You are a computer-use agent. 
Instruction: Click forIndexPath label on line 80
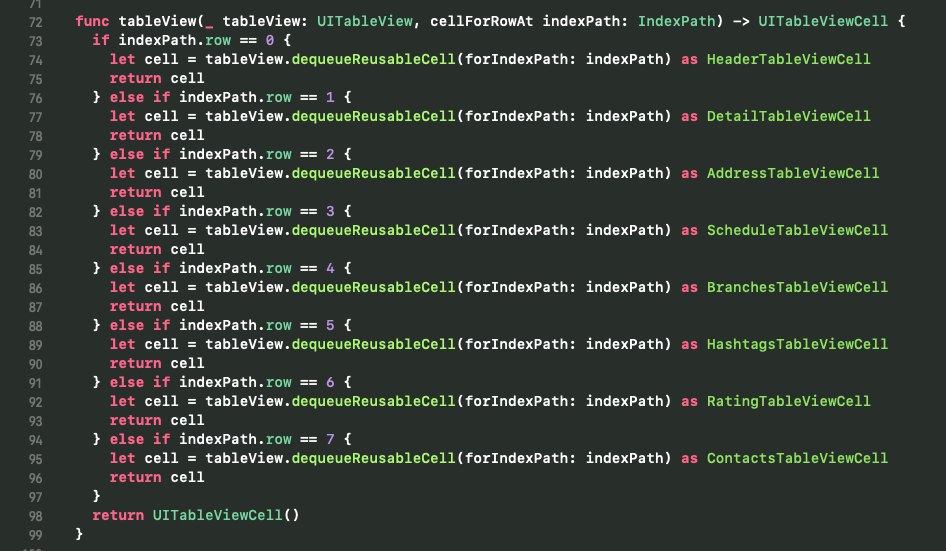click(x=516, y=173)
